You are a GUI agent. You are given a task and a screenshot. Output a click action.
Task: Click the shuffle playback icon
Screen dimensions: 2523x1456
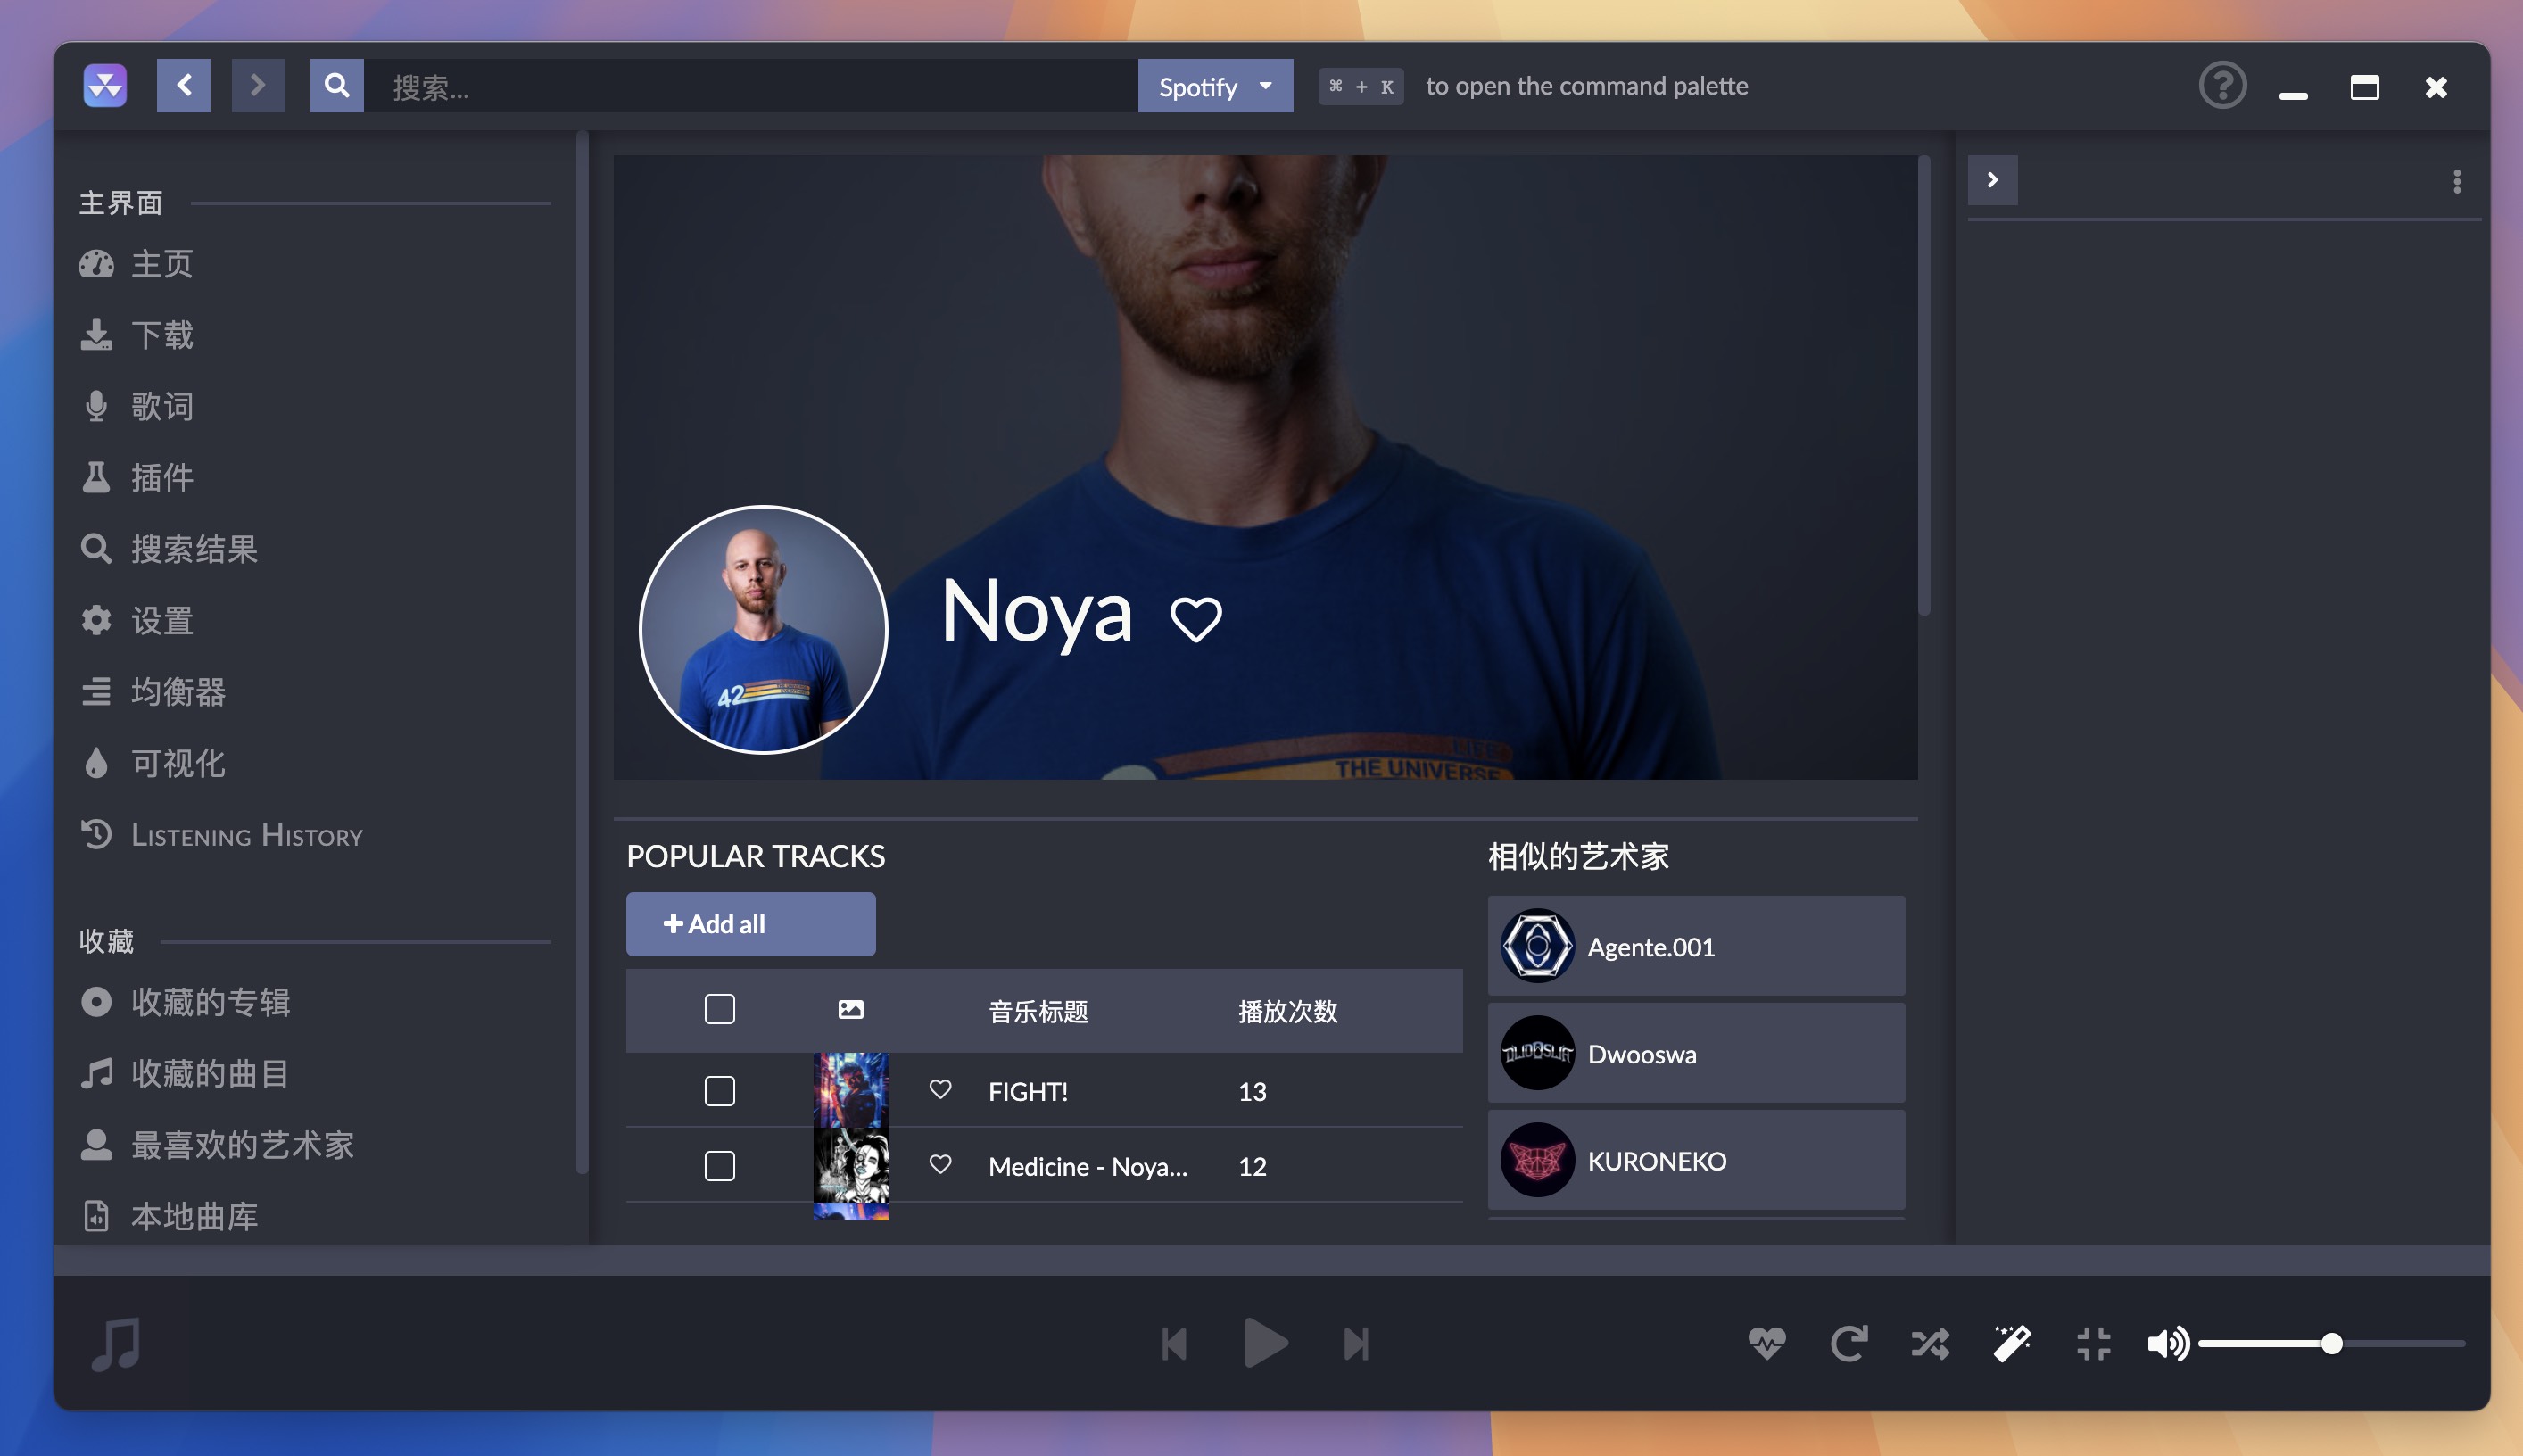pos(1931,1344)
